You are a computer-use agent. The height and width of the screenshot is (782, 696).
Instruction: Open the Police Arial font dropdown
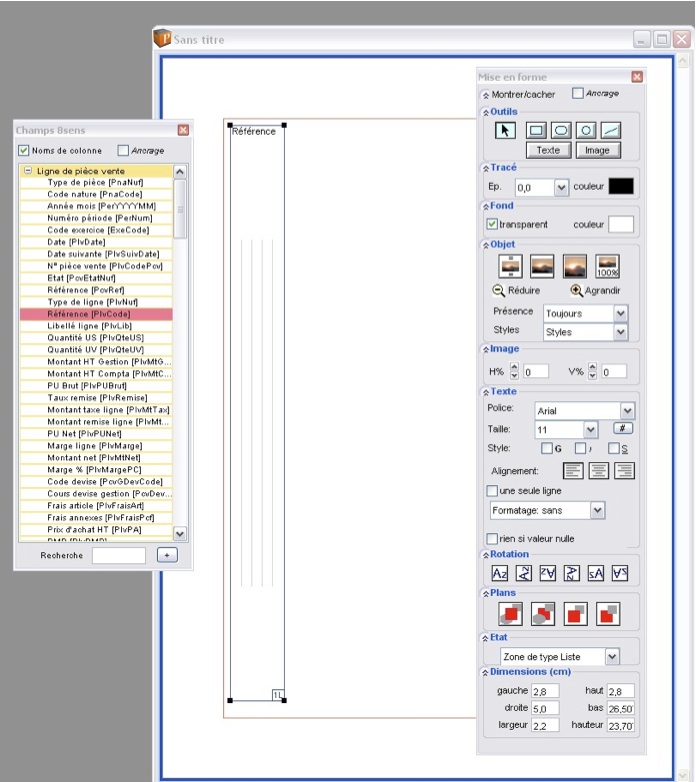click(627, 410)
